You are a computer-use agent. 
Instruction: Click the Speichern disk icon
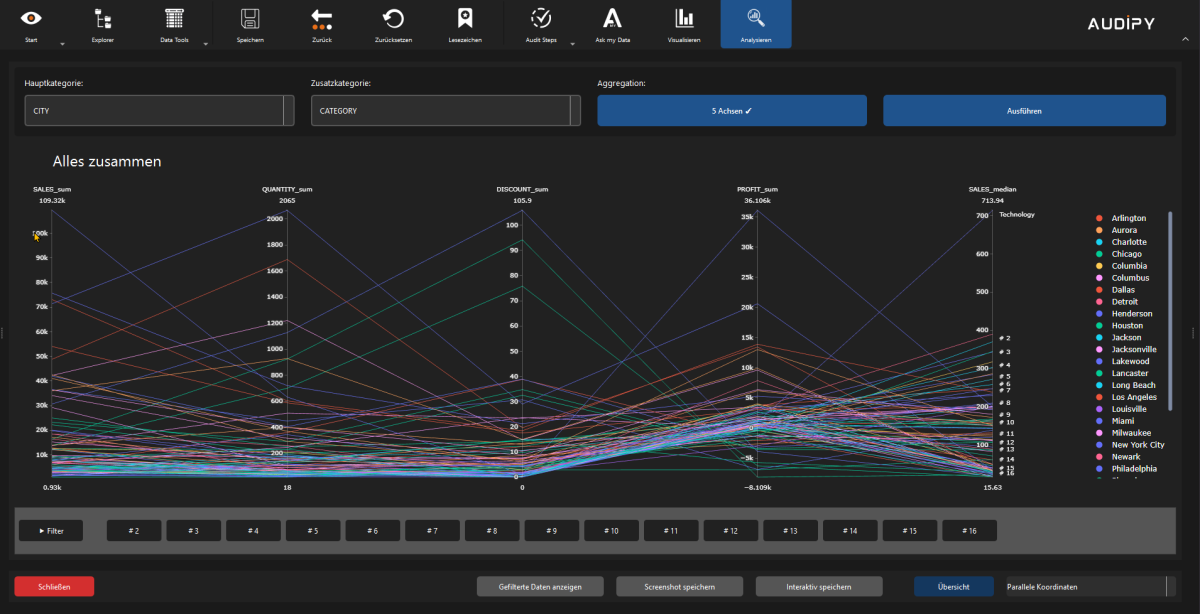click(250, 18)
